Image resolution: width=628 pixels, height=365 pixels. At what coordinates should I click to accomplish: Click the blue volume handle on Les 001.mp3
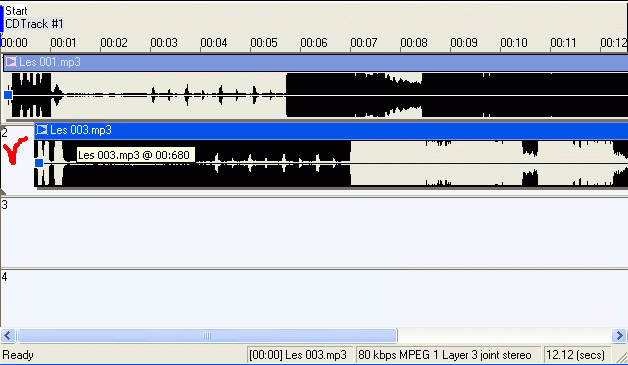pos(8,95)
